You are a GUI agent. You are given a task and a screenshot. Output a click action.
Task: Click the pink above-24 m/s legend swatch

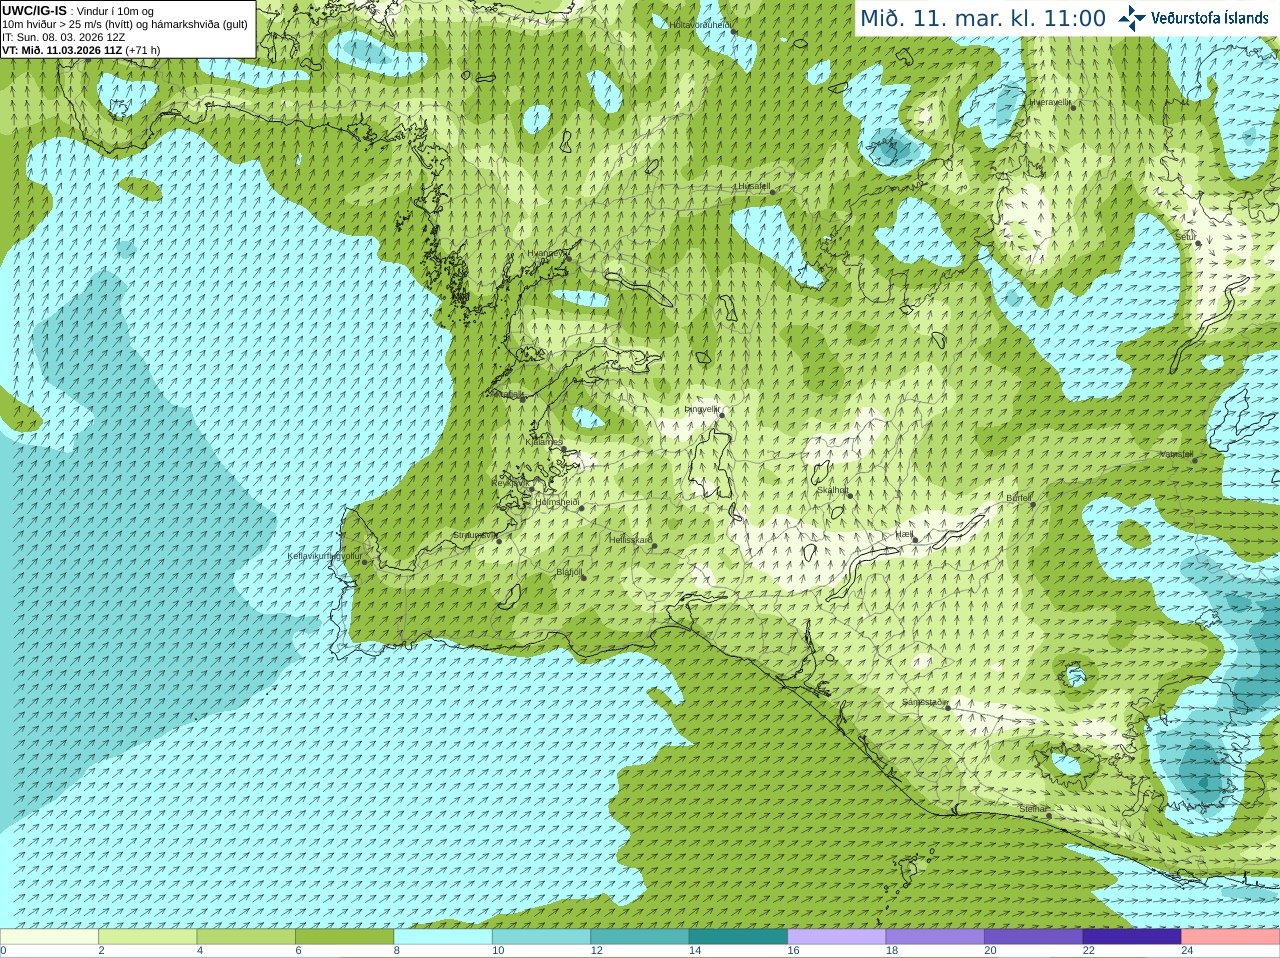point(1231,937)
